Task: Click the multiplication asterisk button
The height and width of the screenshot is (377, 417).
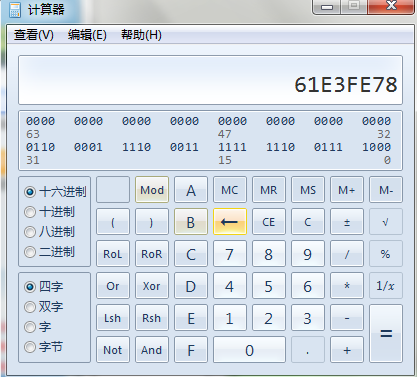Action: [347, 286]
